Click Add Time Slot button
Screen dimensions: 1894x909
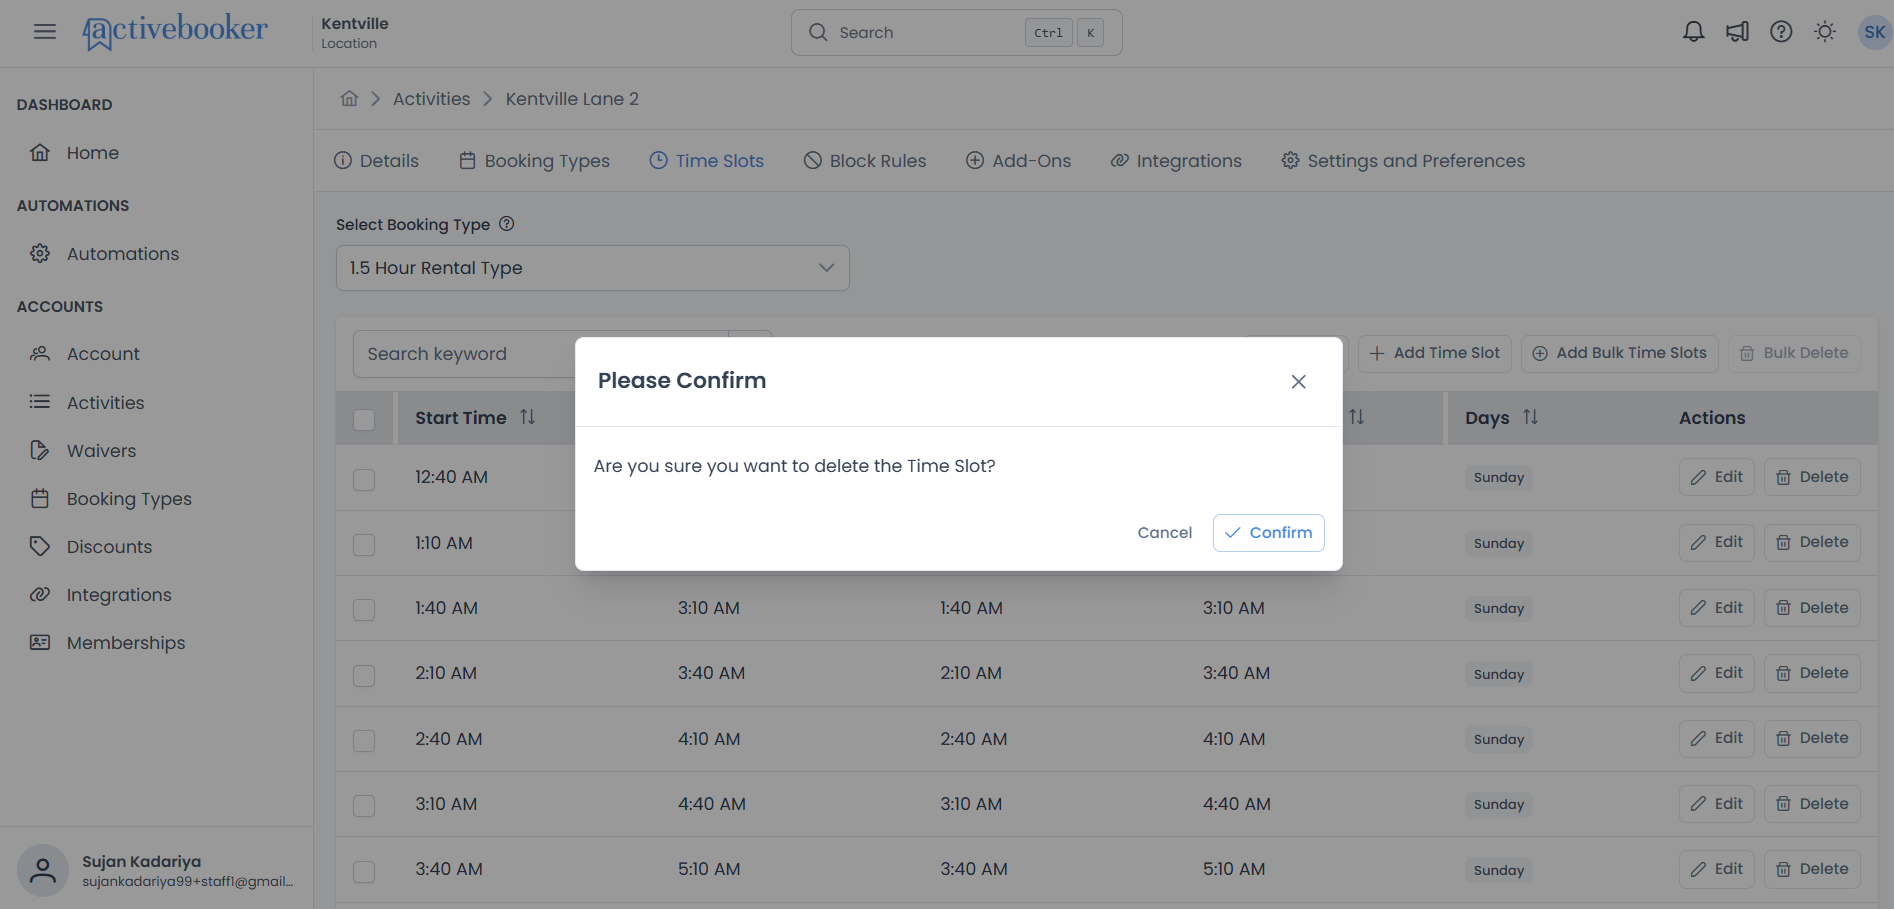pyautogui.click(x=1434, y=353)
